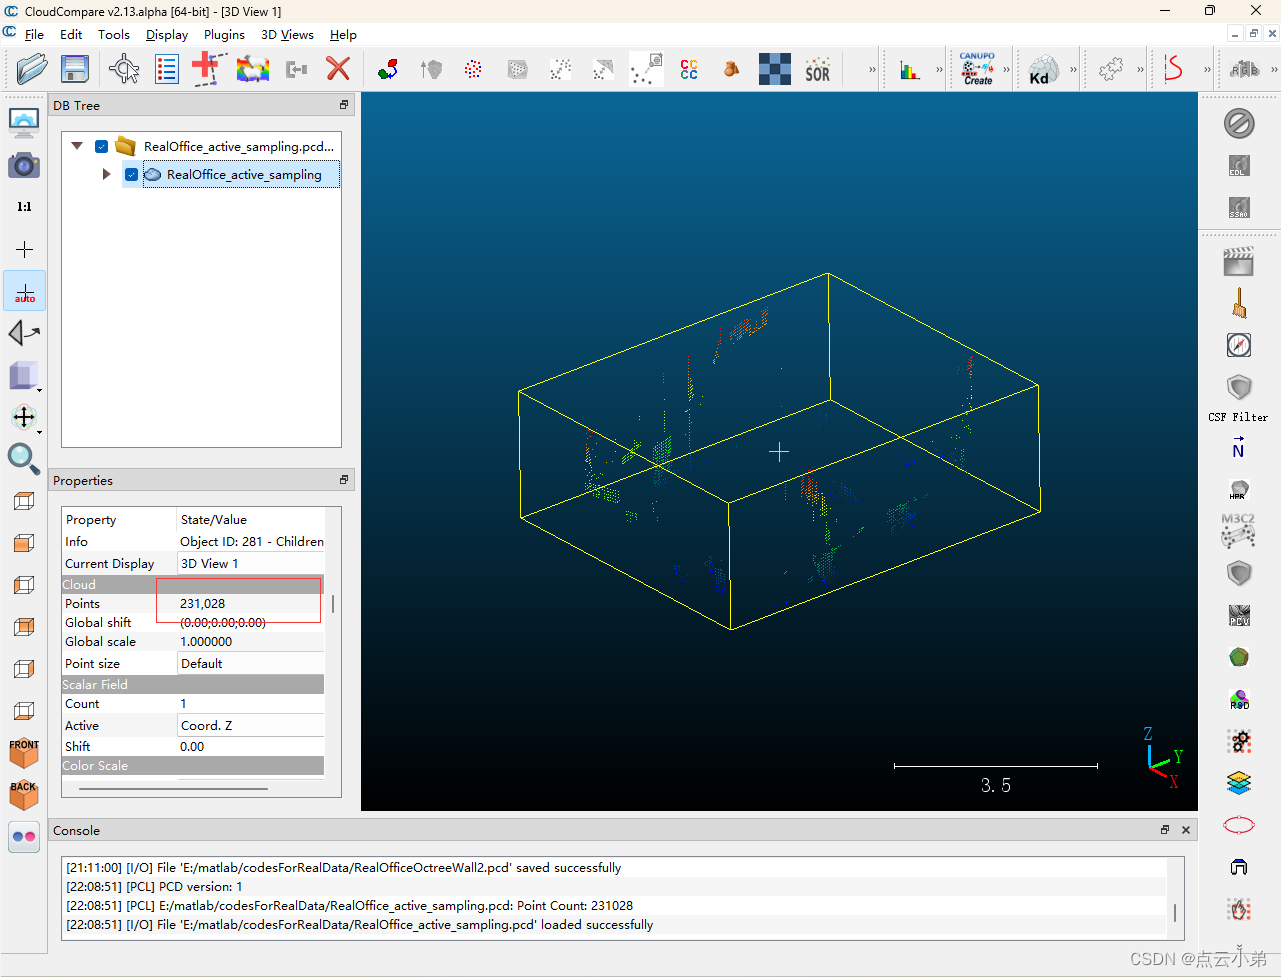Click the auto pivot crosshair icon
Viewport: 1281px width, 977px height.
coord(25,291)
